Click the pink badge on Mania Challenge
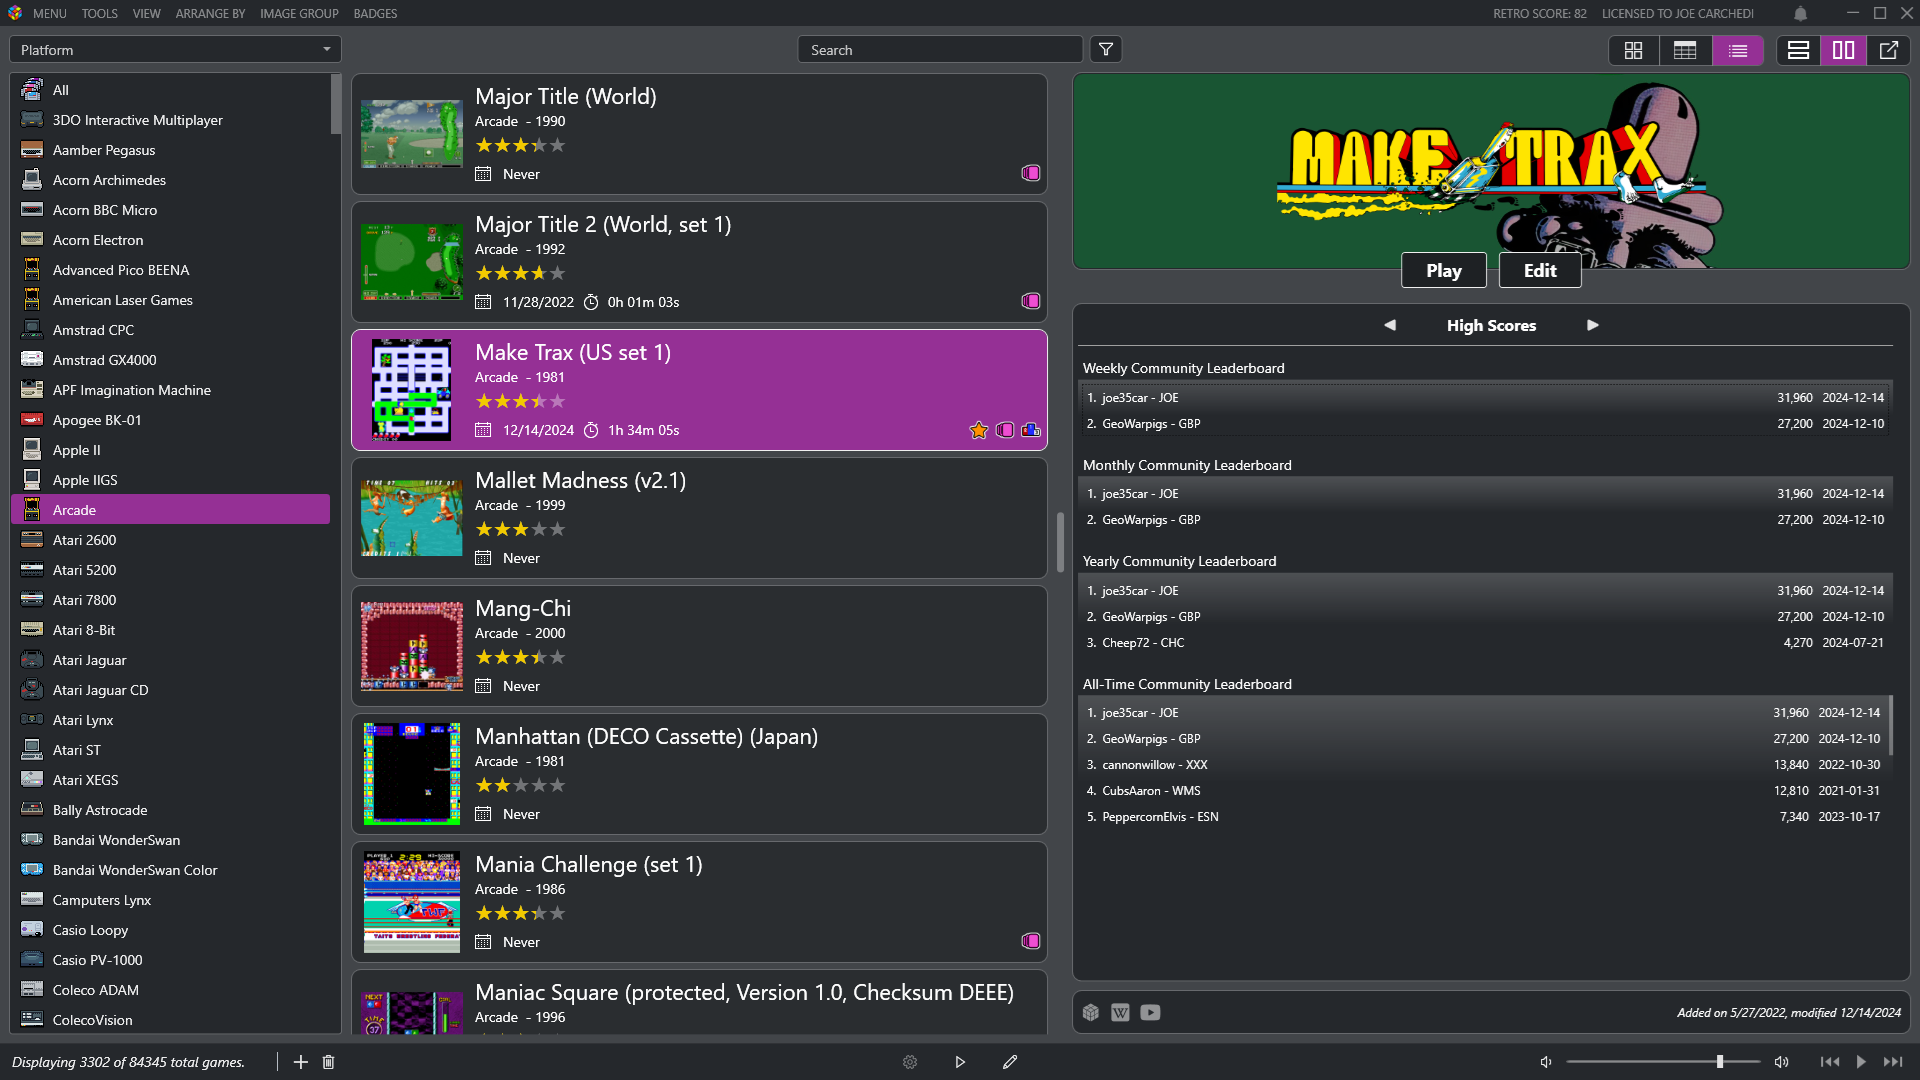 point(1031,941)
